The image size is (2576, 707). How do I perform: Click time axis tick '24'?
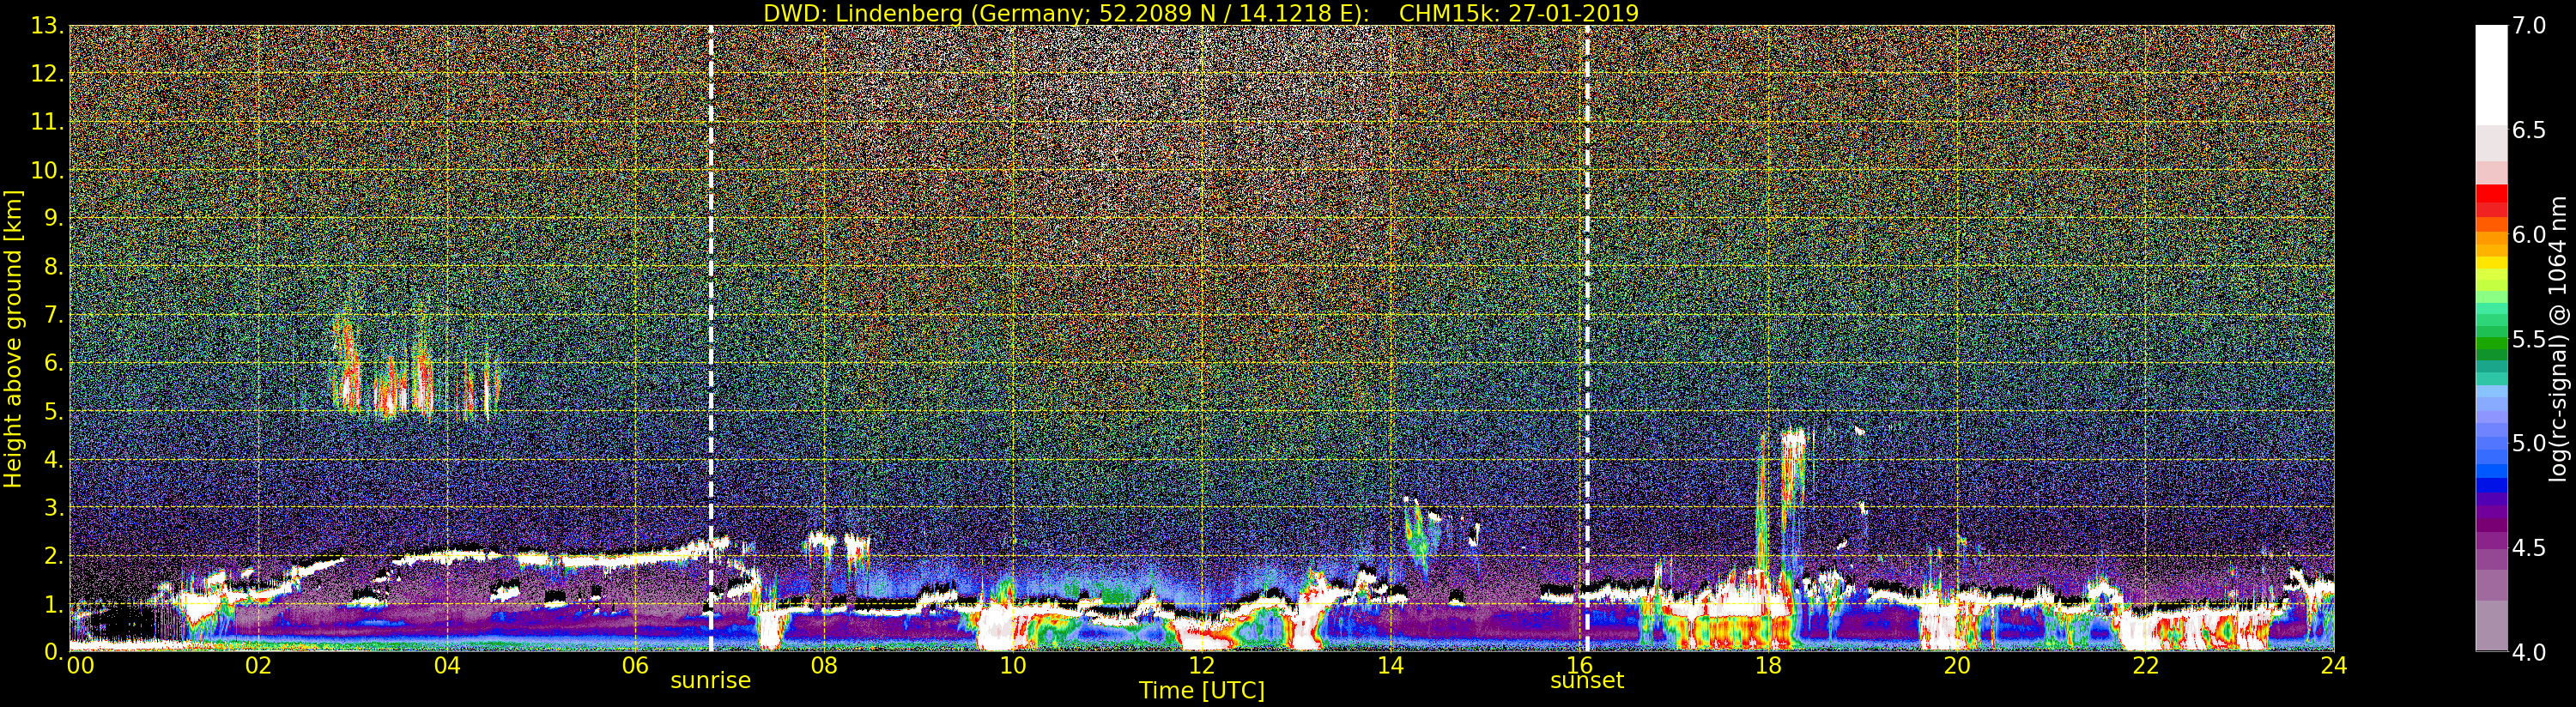point(2334,666)
